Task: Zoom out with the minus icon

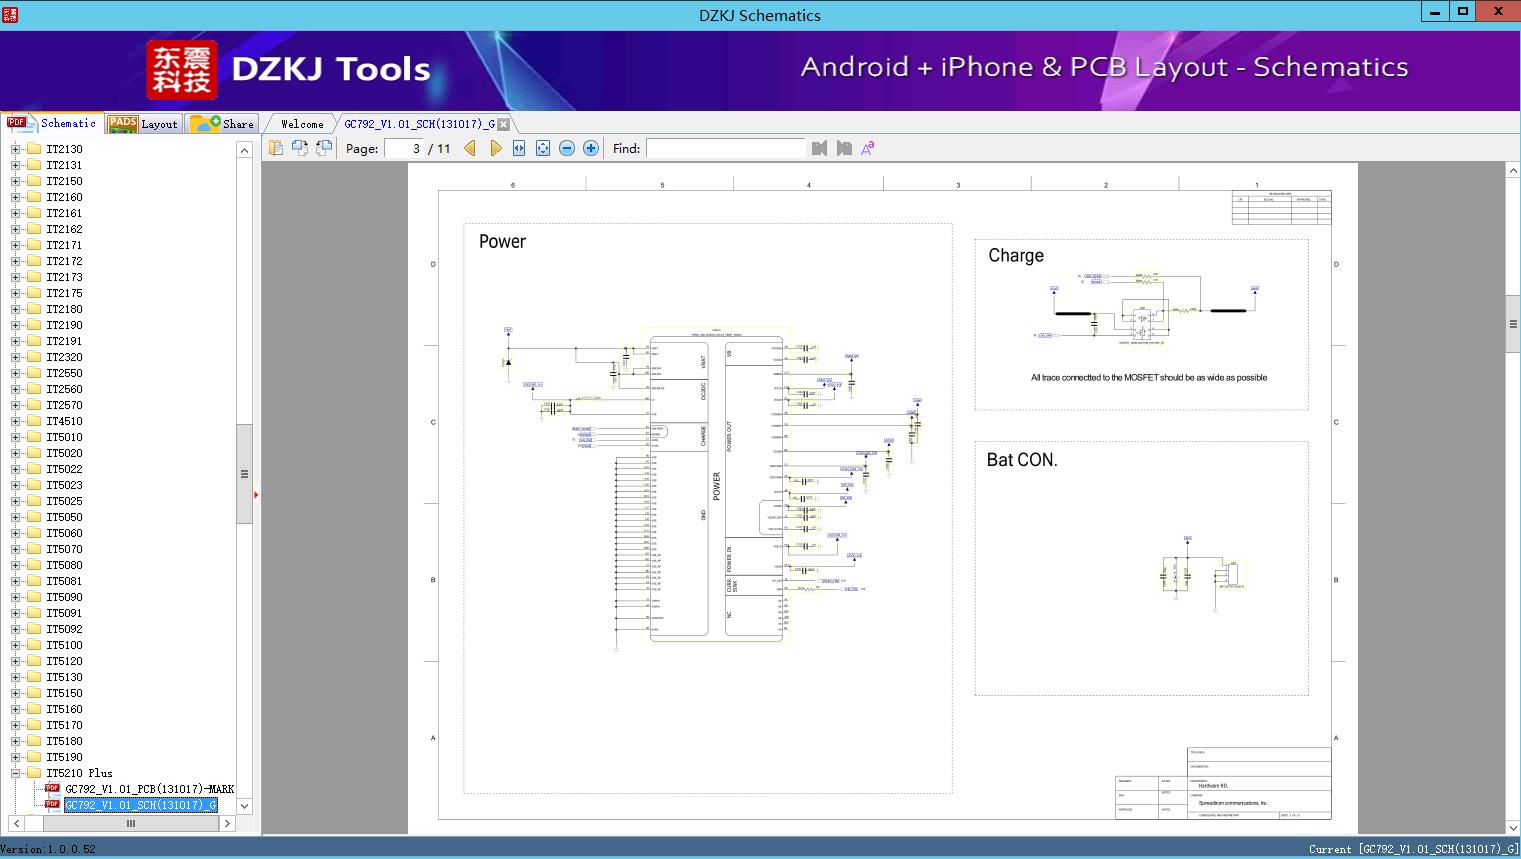Action: point(567,148)
